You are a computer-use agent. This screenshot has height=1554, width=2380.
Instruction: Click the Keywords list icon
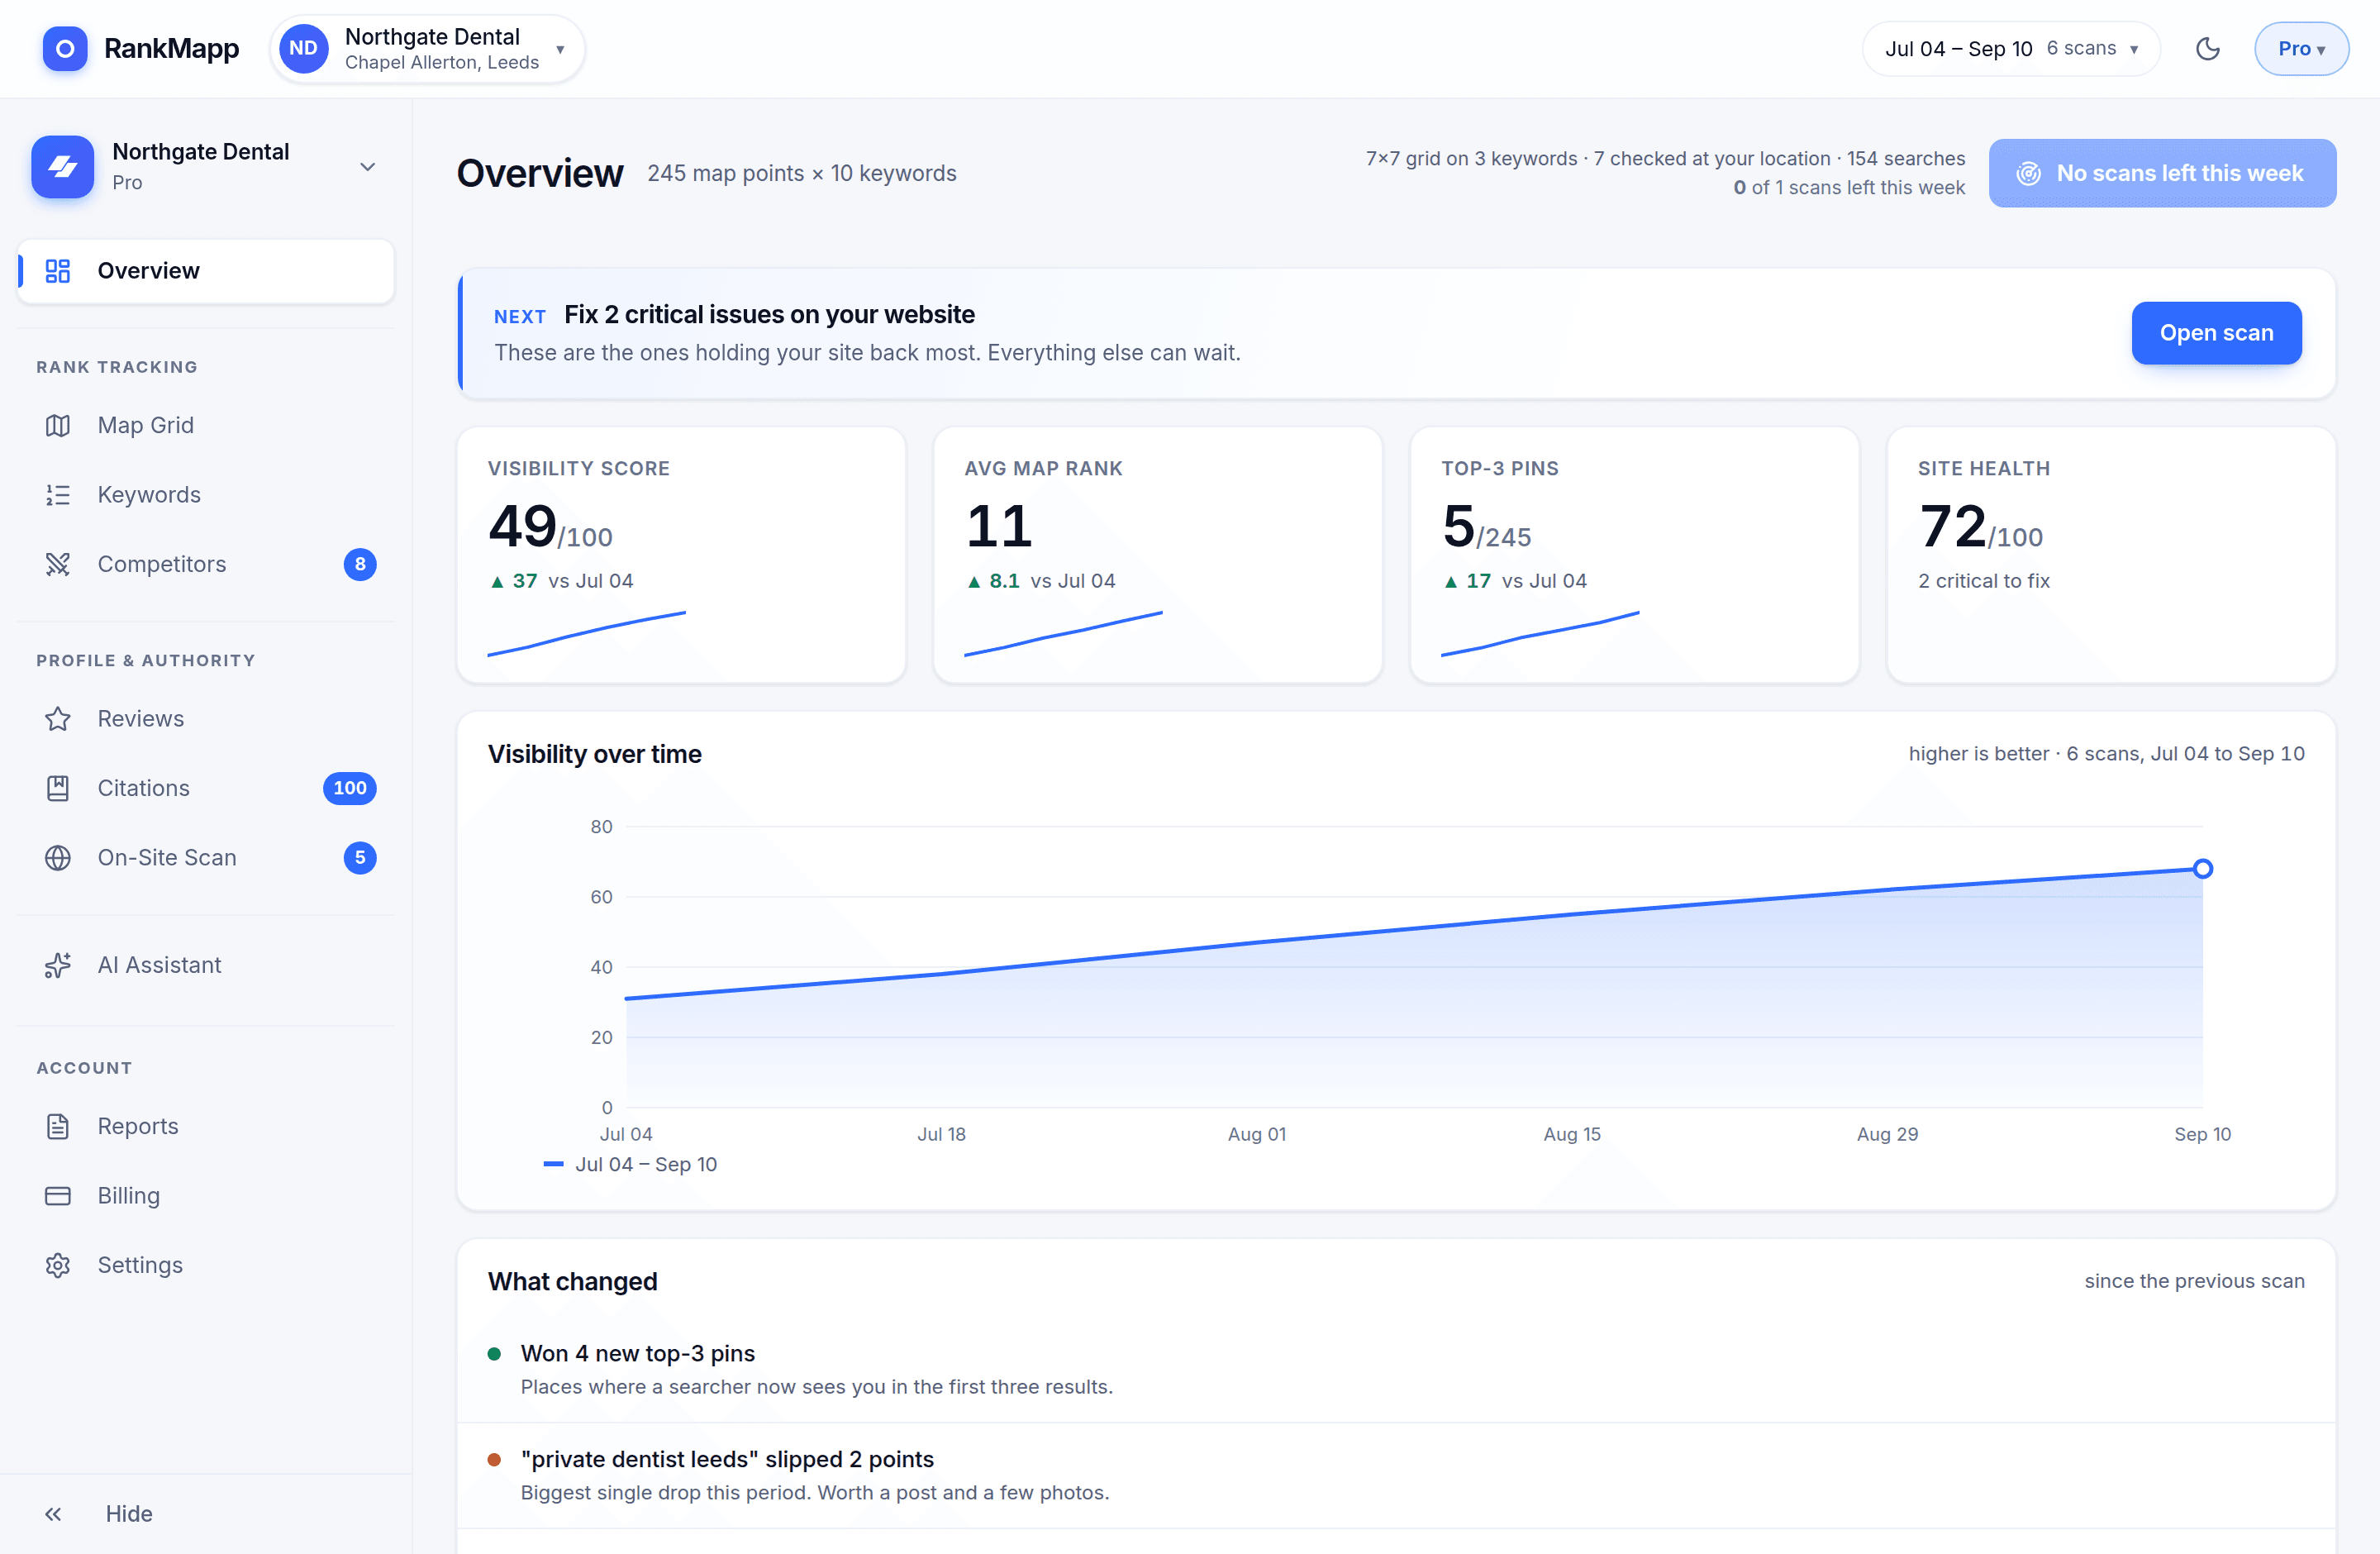tap(58, 494)
